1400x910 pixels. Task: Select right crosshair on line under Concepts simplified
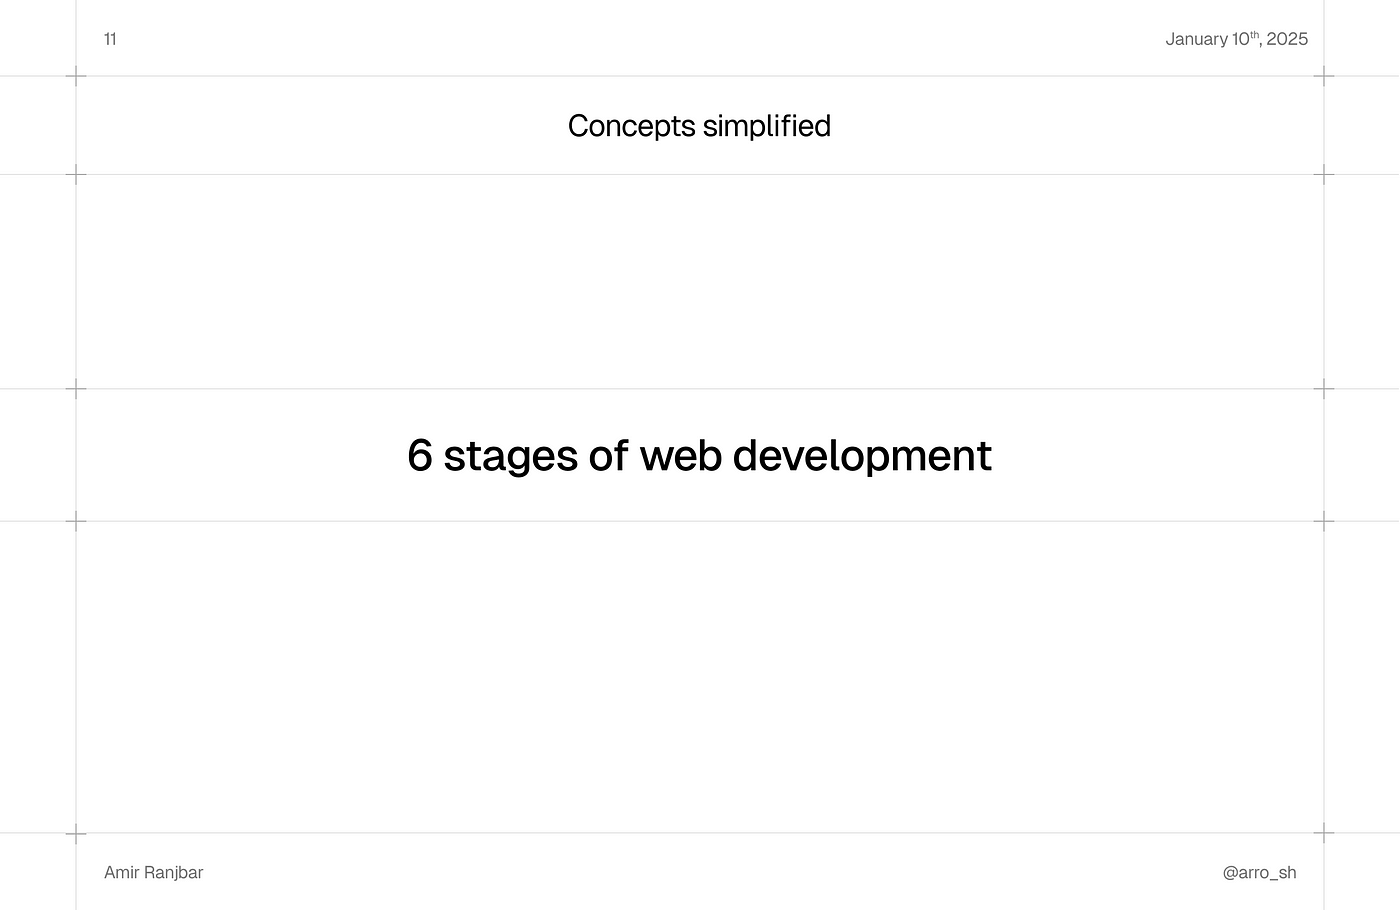click(1324, 175)
